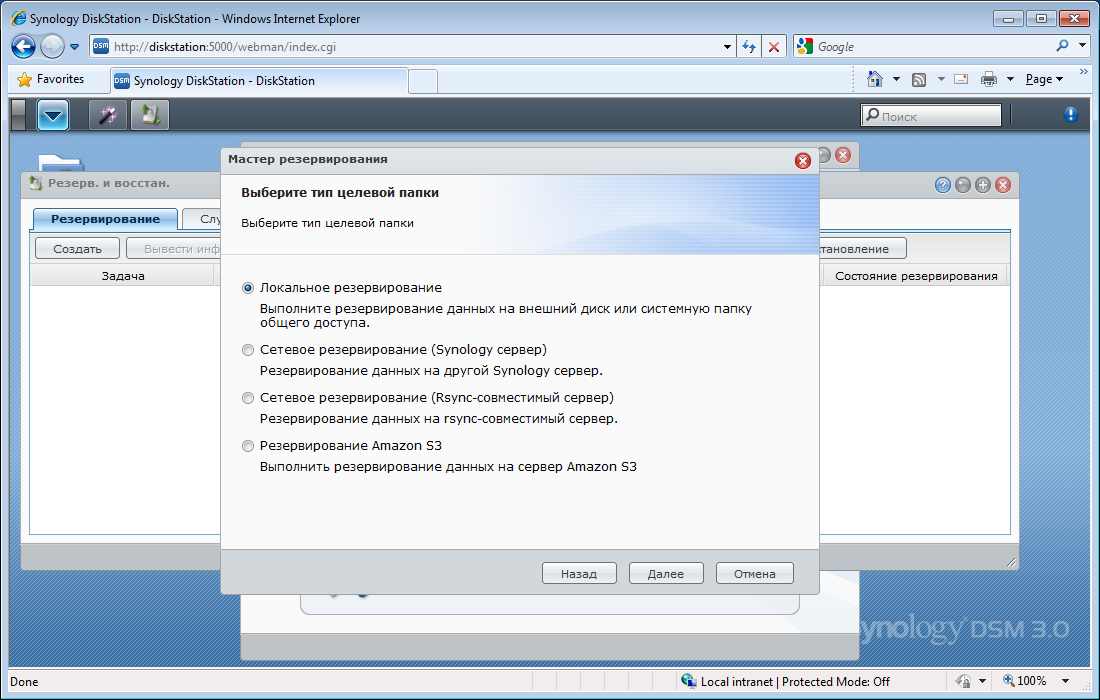The image size is (1100, 700).
Task: Launch the wizard magic wand icon
Action: [107, 115]
